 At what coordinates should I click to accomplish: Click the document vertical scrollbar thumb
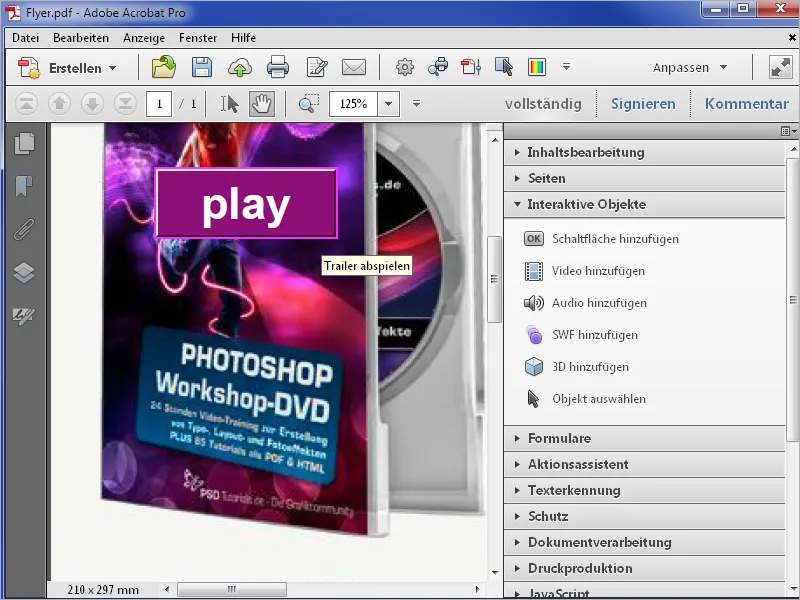[x=494, y=279]
